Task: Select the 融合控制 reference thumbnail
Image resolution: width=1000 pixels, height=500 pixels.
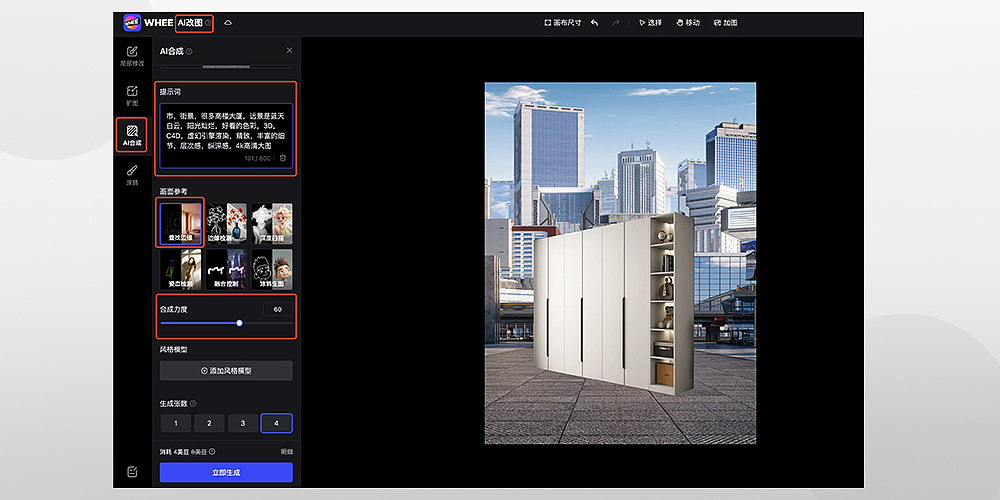Action: (226, 269)
